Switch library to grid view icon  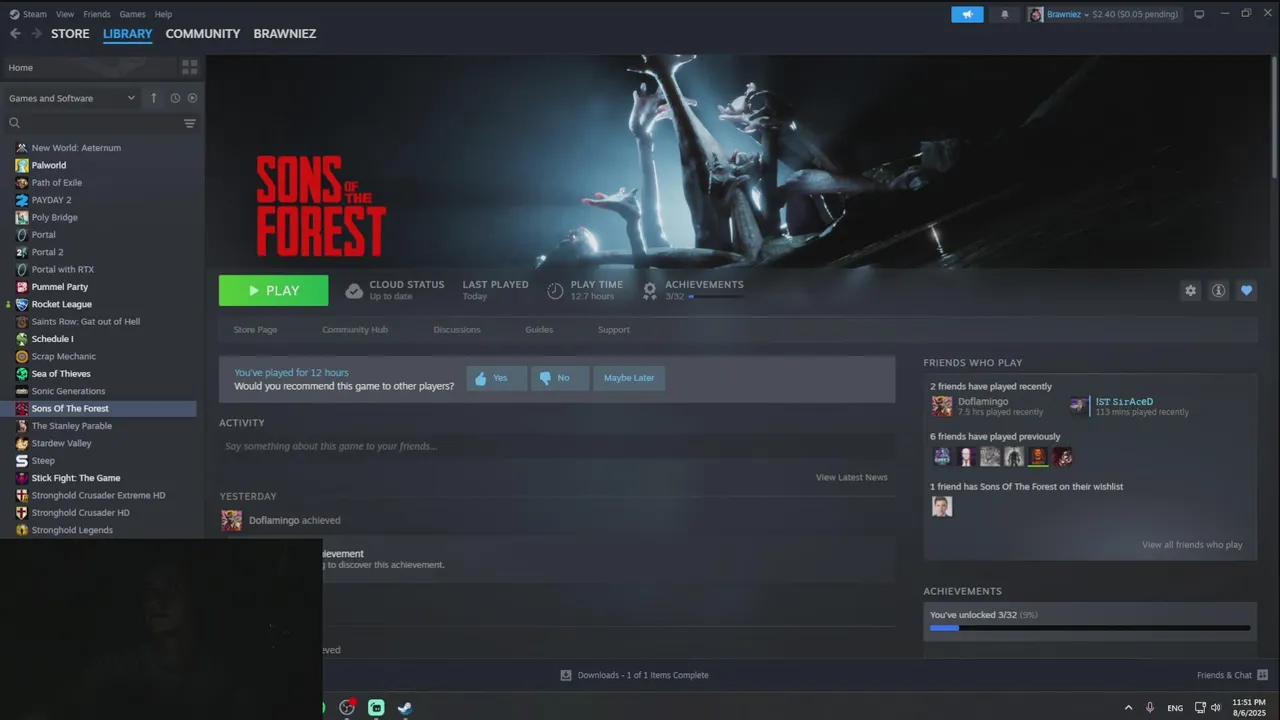(189, 67)
